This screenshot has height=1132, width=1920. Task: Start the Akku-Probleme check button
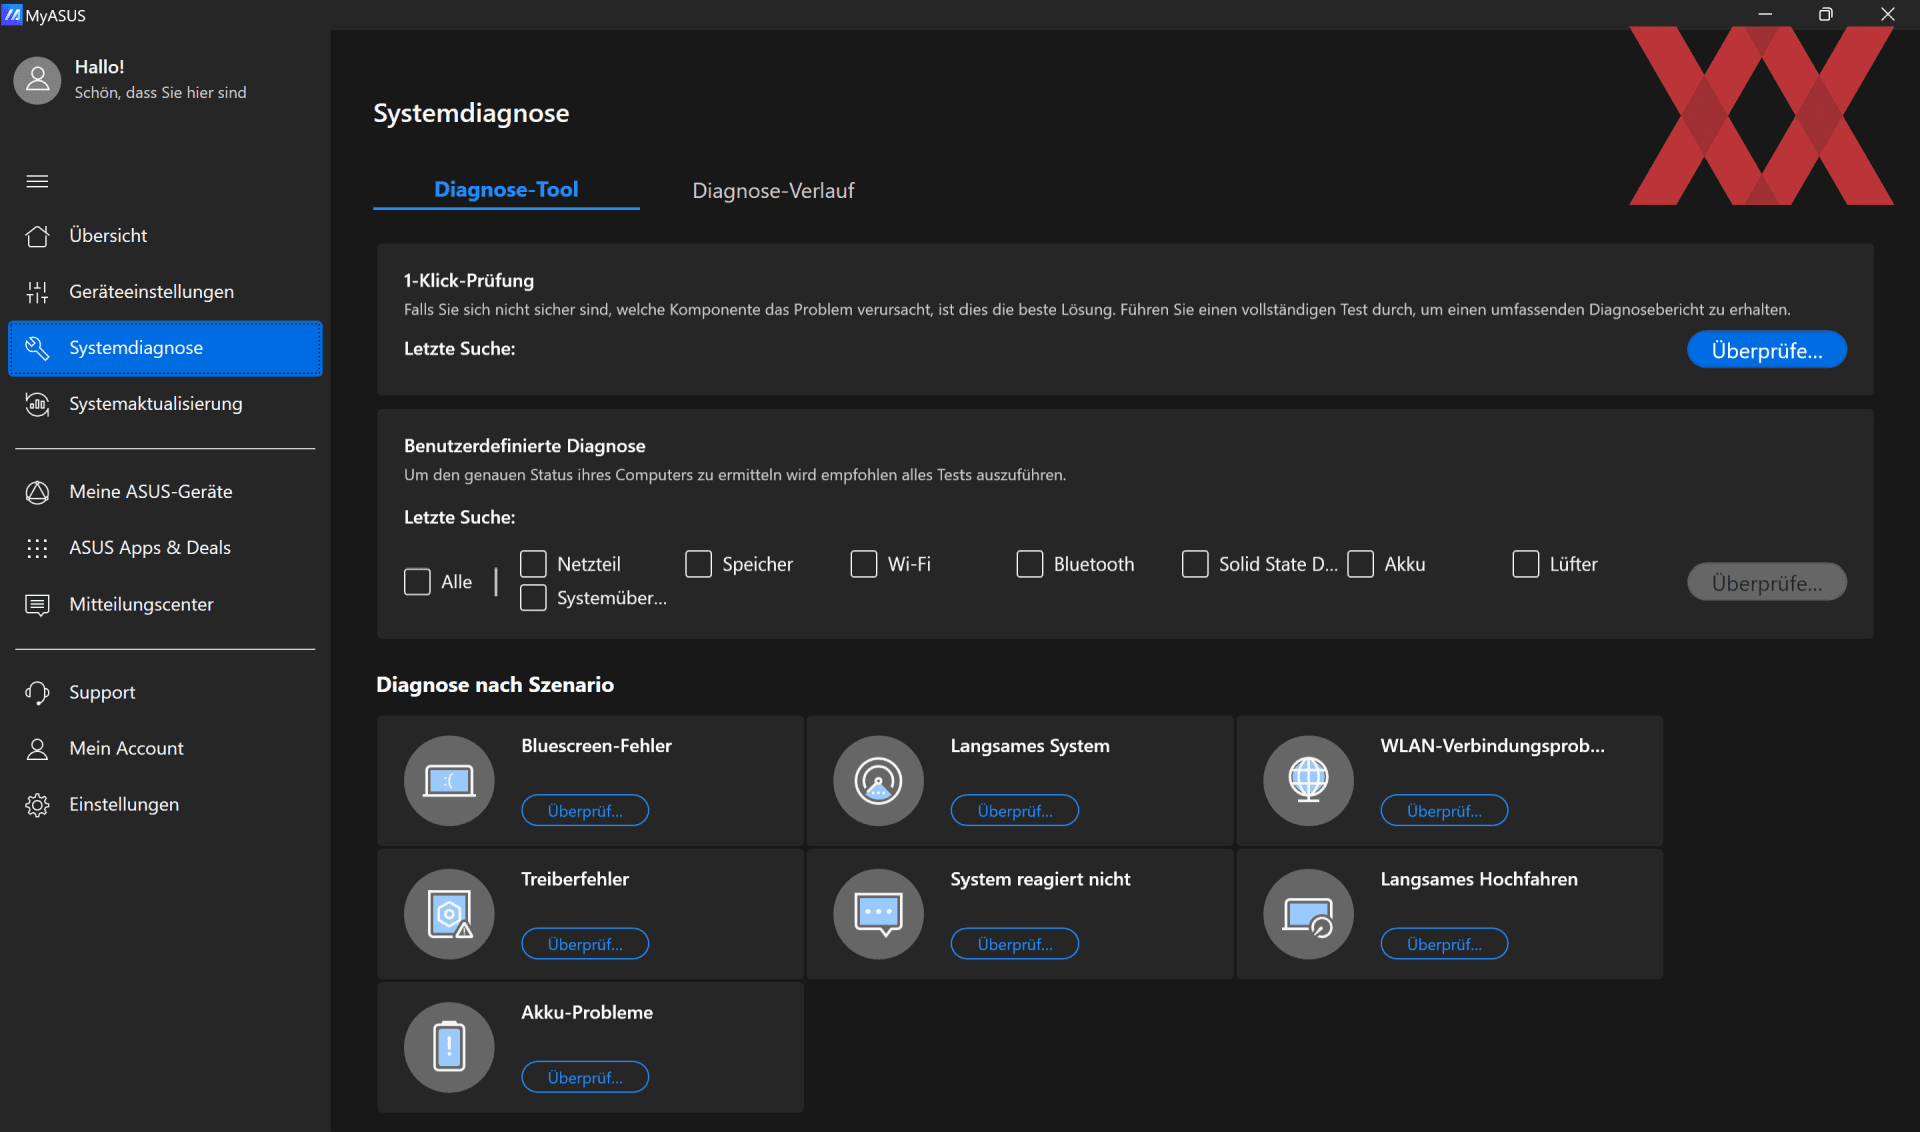coord(585,1077)
